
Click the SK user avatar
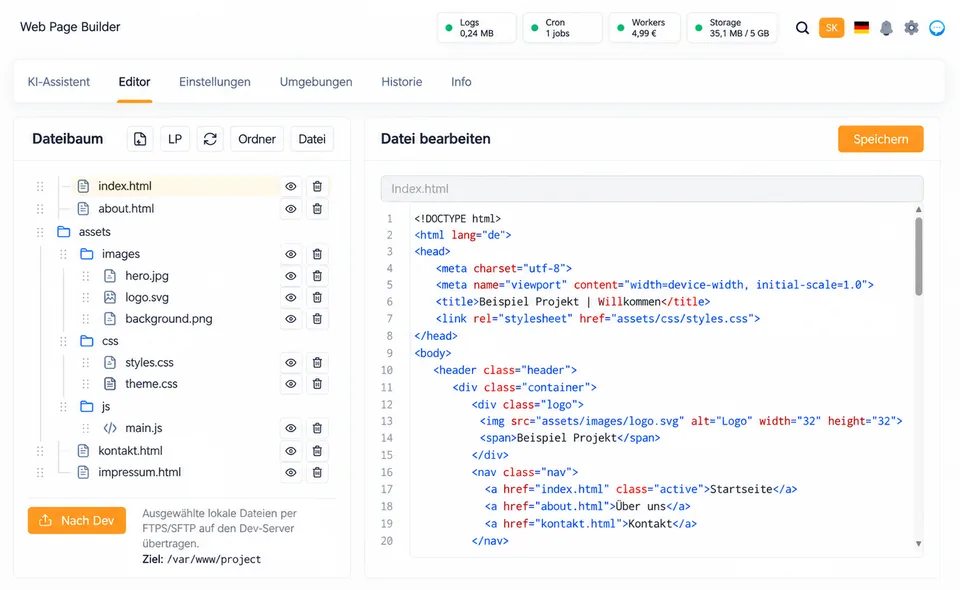[x=831, y=28]
